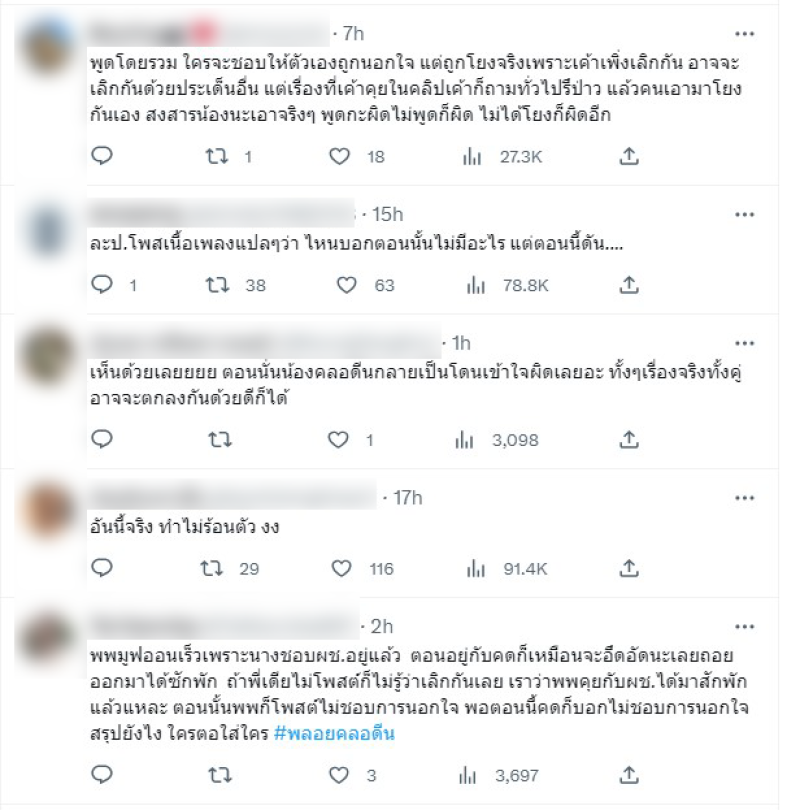The height and width of the screenshot is (810, 800).
Task: Open more options on the 15h tweet
Action: pos(744,214)
